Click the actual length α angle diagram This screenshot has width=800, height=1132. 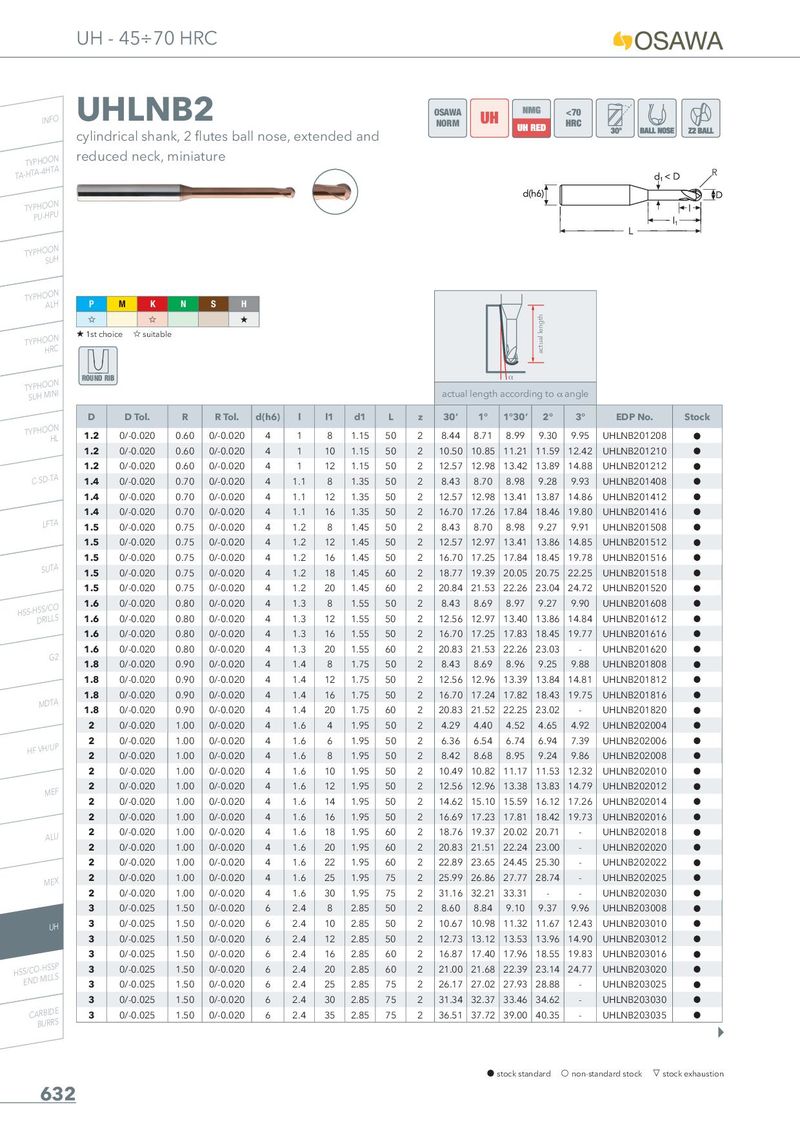pos(516,337)
